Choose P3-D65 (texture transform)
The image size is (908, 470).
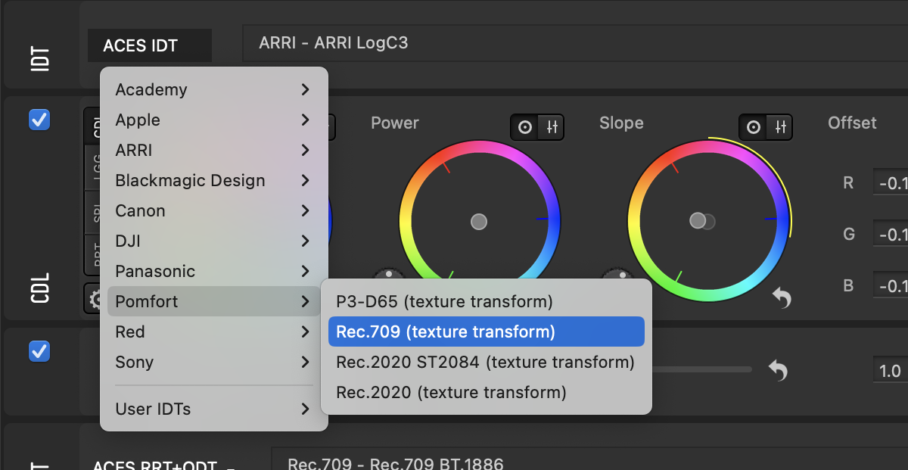pyautogui.click(x=486, y=302)
